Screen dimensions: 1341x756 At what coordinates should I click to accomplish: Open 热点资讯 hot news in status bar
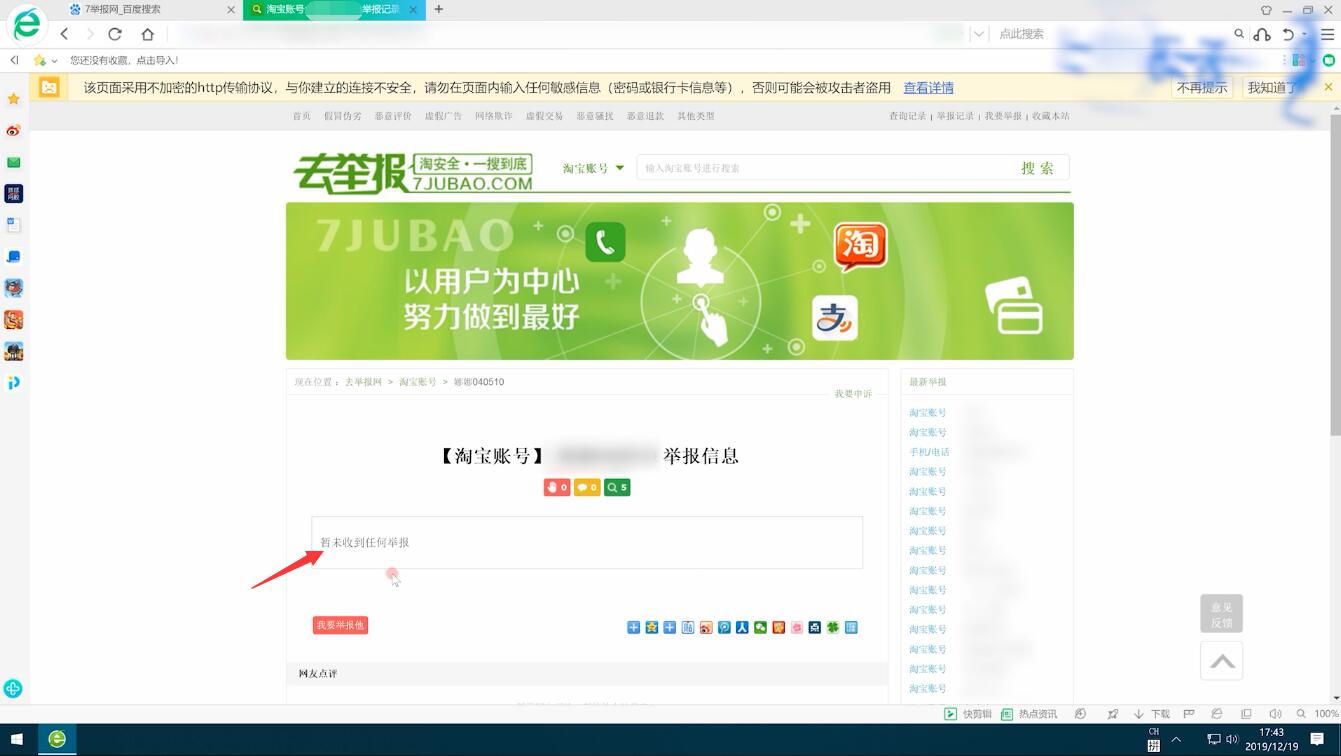1029,714
